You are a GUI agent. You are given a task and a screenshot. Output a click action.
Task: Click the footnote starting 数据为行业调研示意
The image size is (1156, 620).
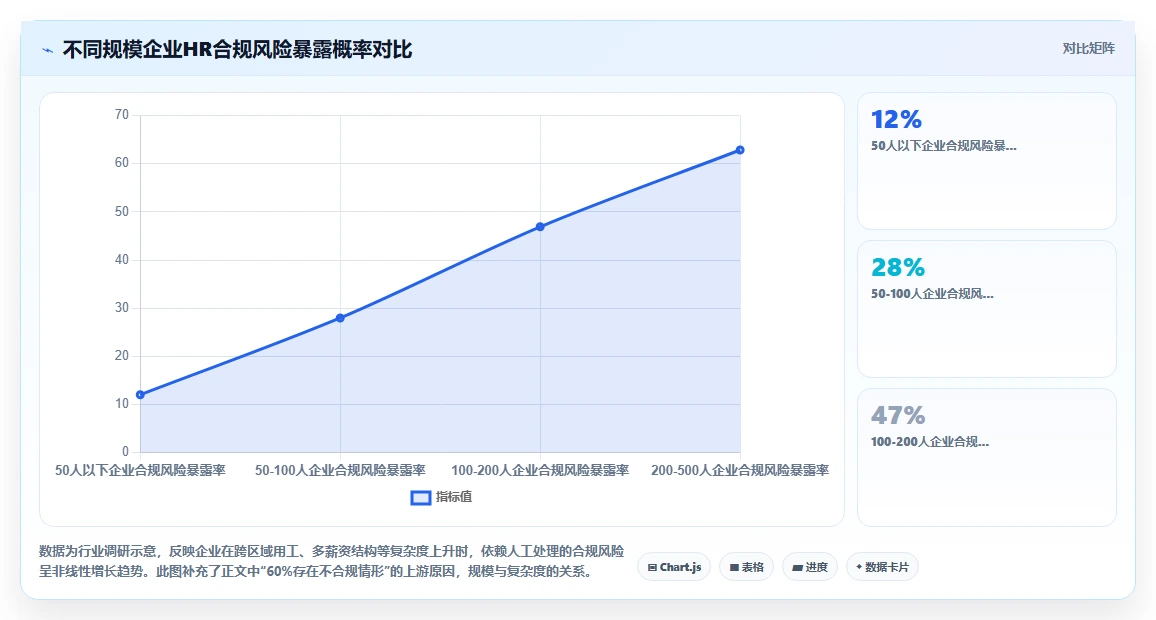[x=332, y=561]
